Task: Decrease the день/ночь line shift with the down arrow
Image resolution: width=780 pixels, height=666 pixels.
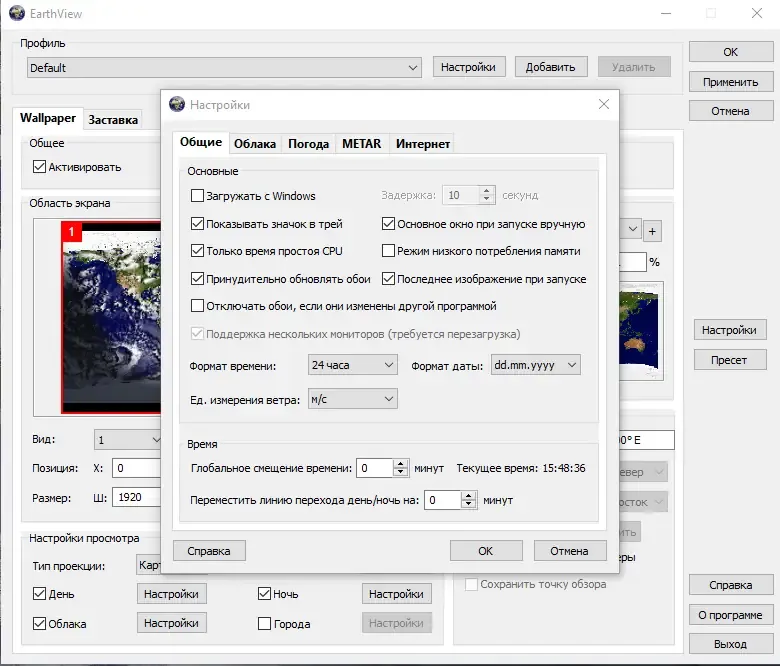Action: point(468,504)
